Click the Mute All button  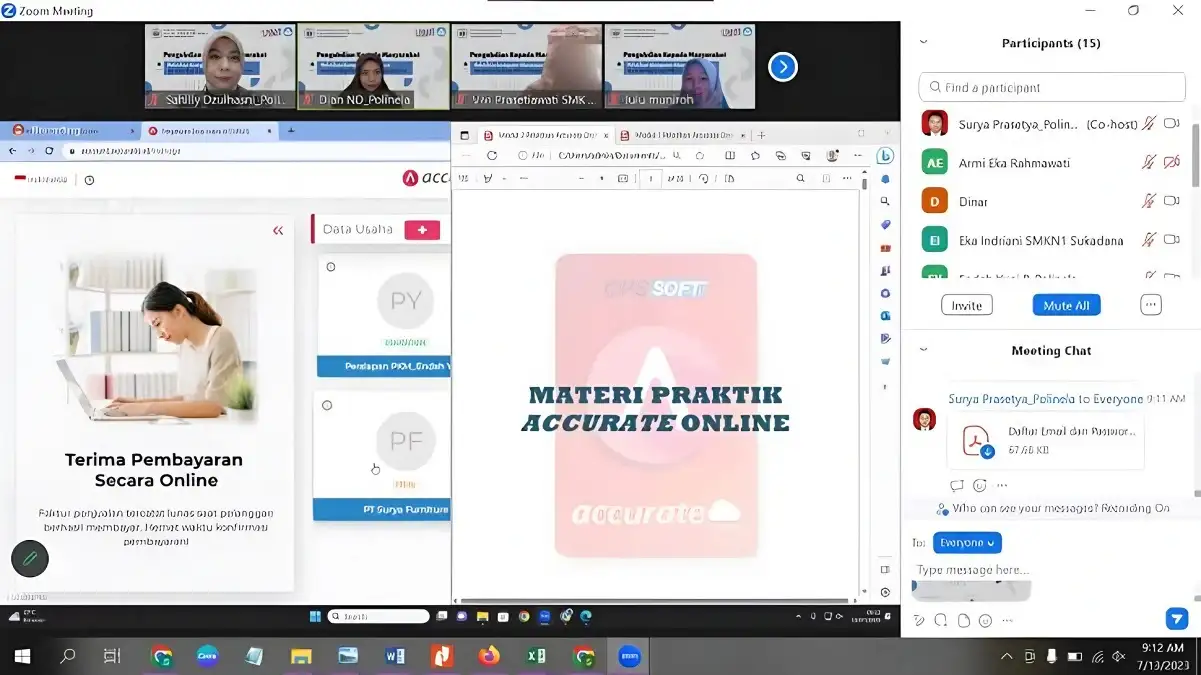1066,305
